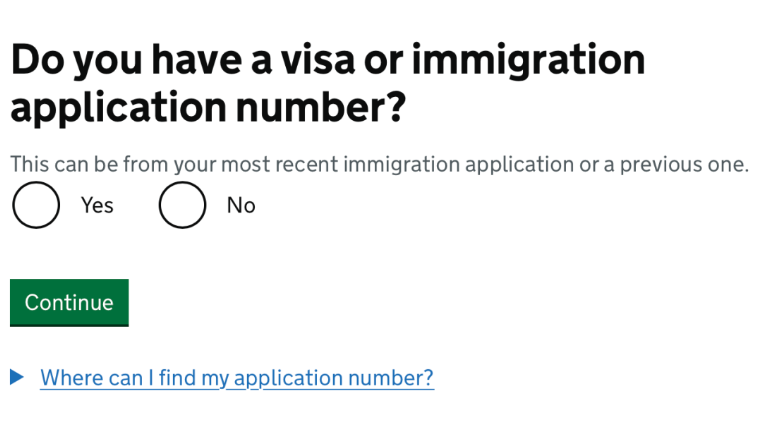This screenshot has height=424, width=760.
Task: Click the Yes label text
Action: point(97,205)
